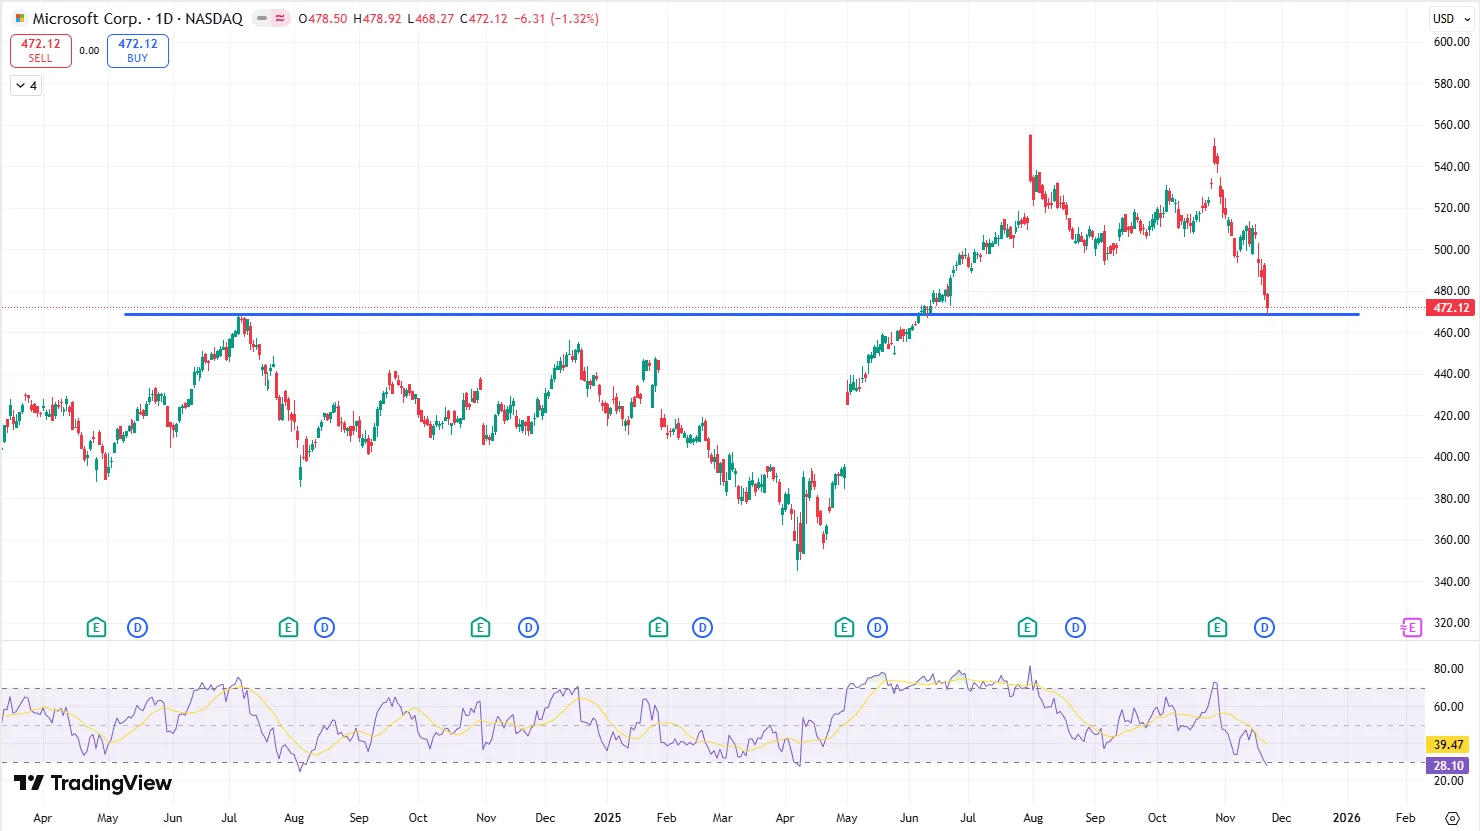Viewport: 1480px width, 831px height.
Task: Click the gray dash status indicator beside NASDAQ
Action: (262, 18)
